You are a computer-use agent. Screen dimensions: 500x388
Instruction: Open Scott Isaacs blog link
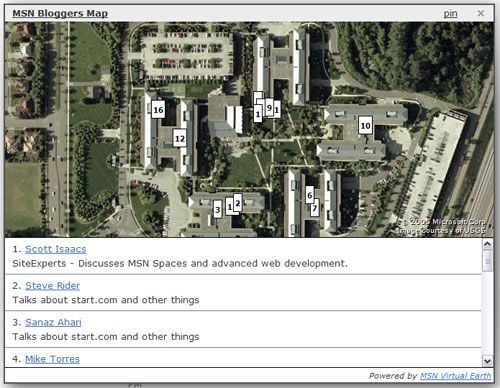click(x=56, y=249)
